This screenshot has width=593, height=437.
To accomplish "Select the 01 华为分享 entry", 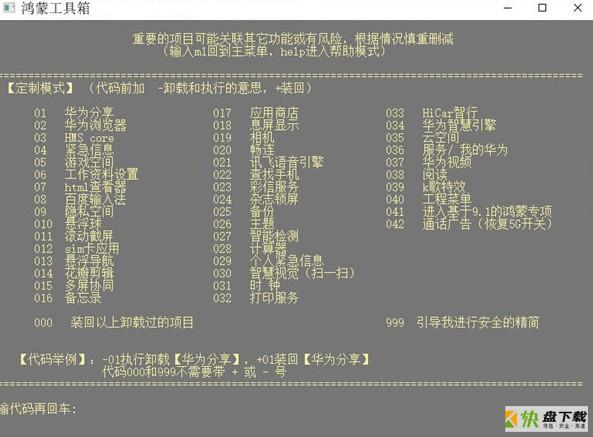I will tap(74, 113).
